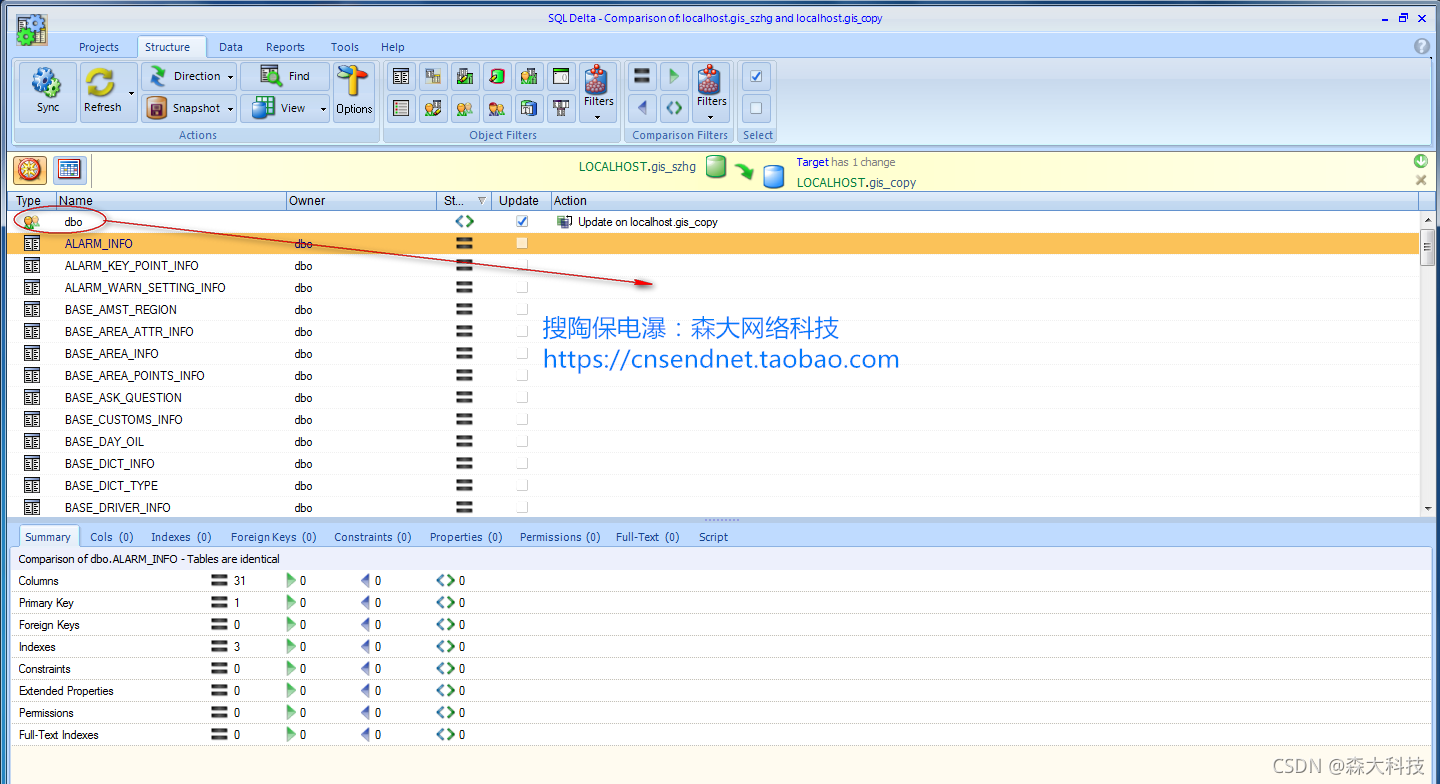Click 'Update on localhost.gis_copy' action text

(x=647, y=222)
